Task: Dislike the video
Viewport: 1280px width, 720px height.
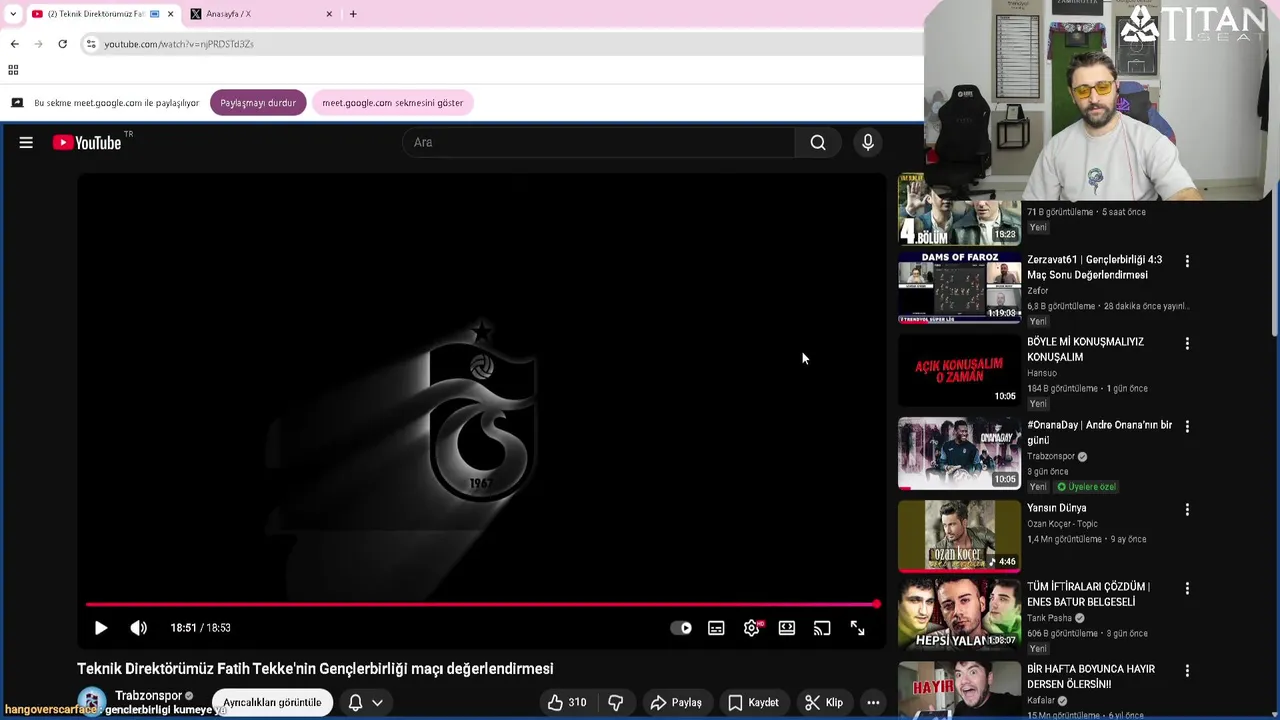Action: [x=616, y=702]
